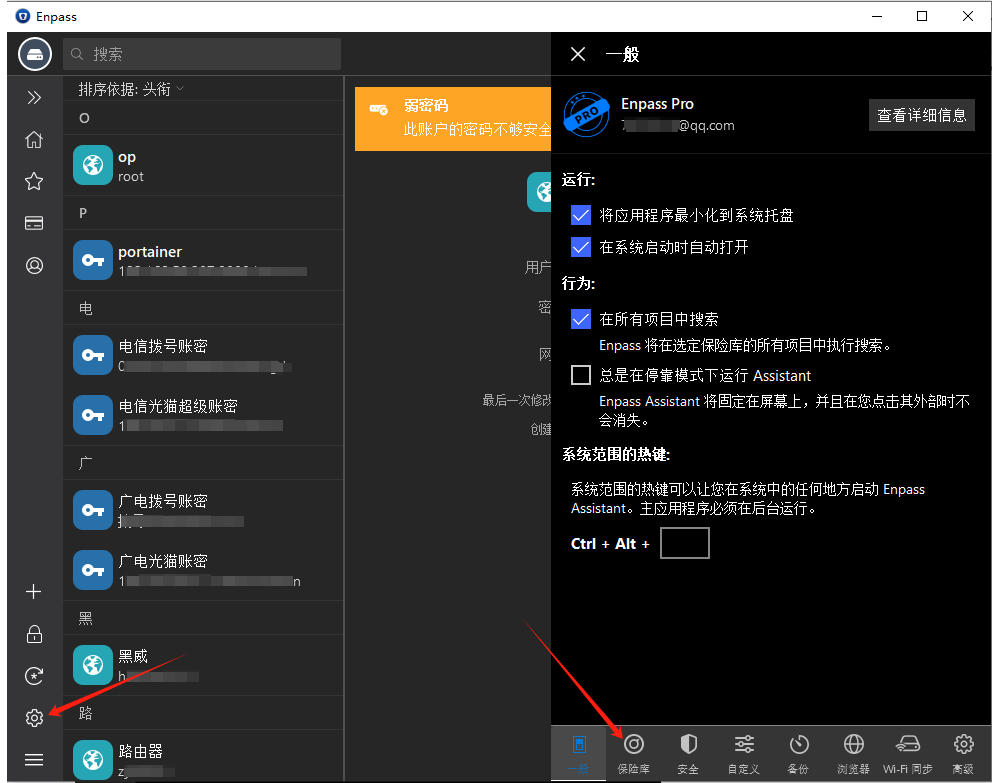Expand the sidebar with double-chevron icon
The image size is (992, 783).
34,97
